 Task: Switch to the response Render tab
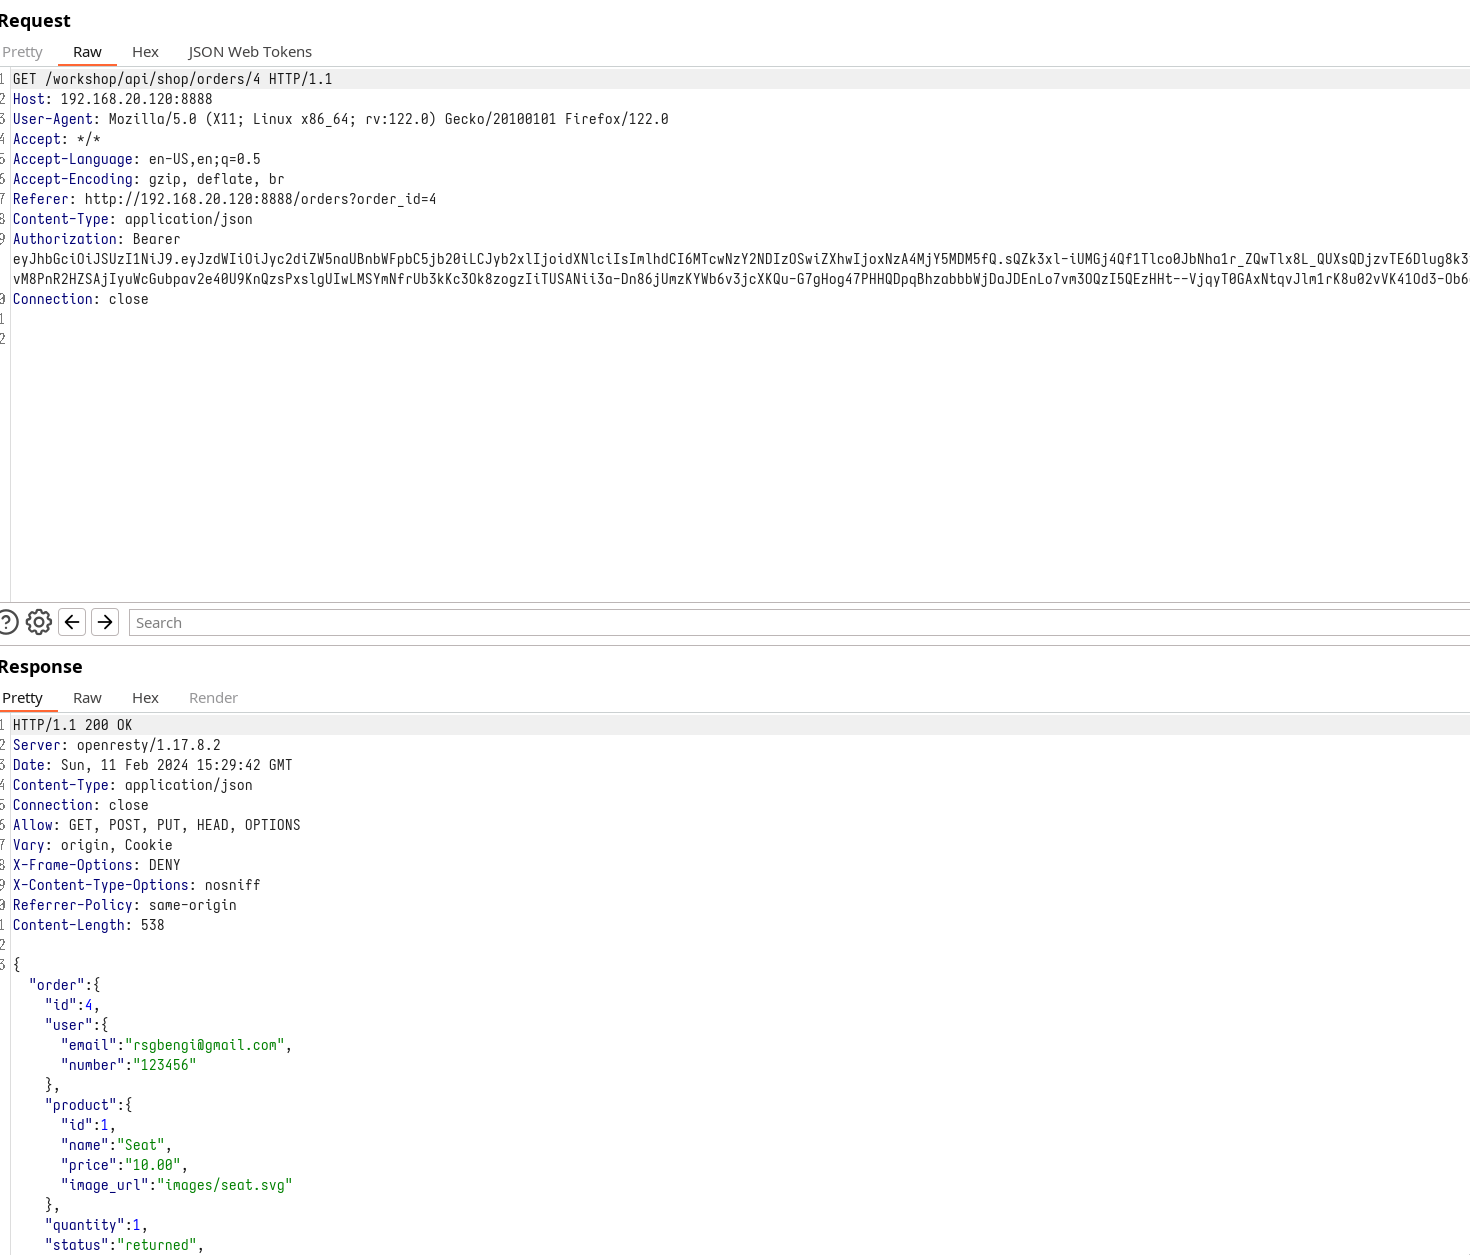tap(213, 698)
